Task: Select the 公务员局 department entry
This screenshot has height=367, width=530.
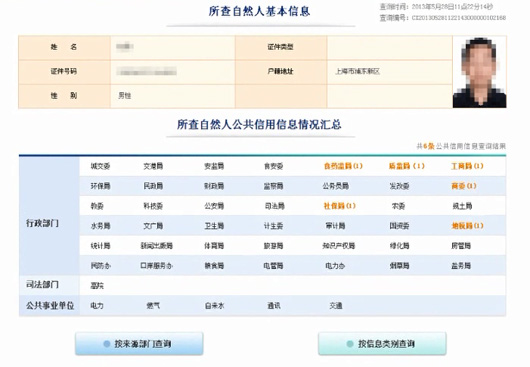Action: tap(335, 186)
